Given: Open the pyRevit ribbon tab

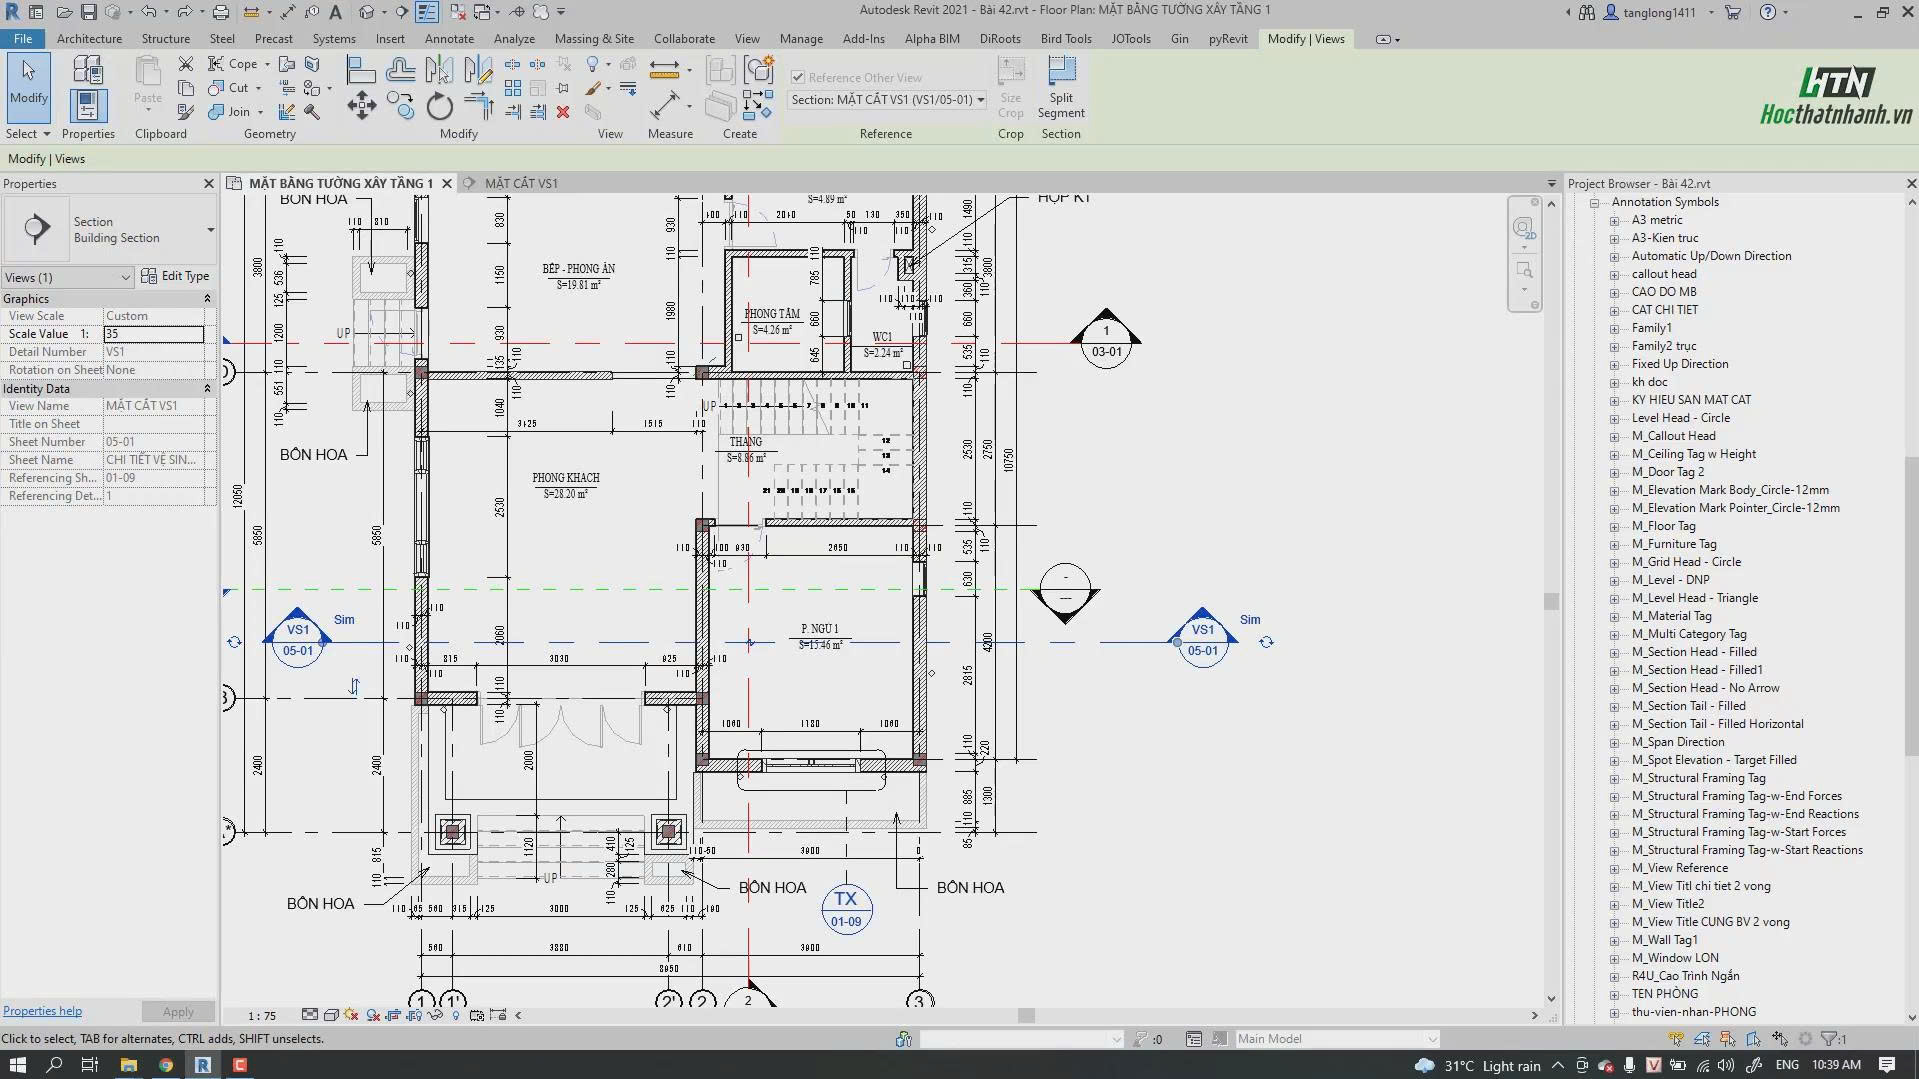Looking at the screenshot, I should point(1228,39).
